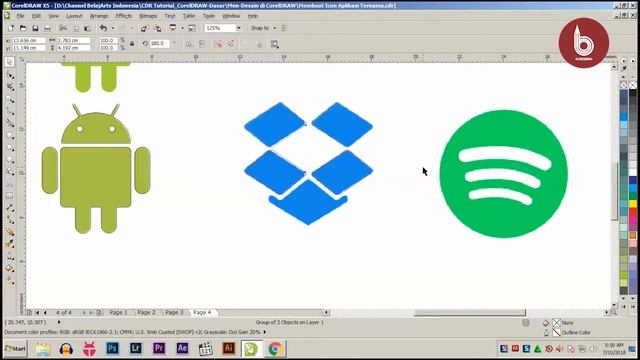This screenshot has height=360, width=640.
Task: Select the Pick tool in toolbox
Action: (x=10, y=62)
